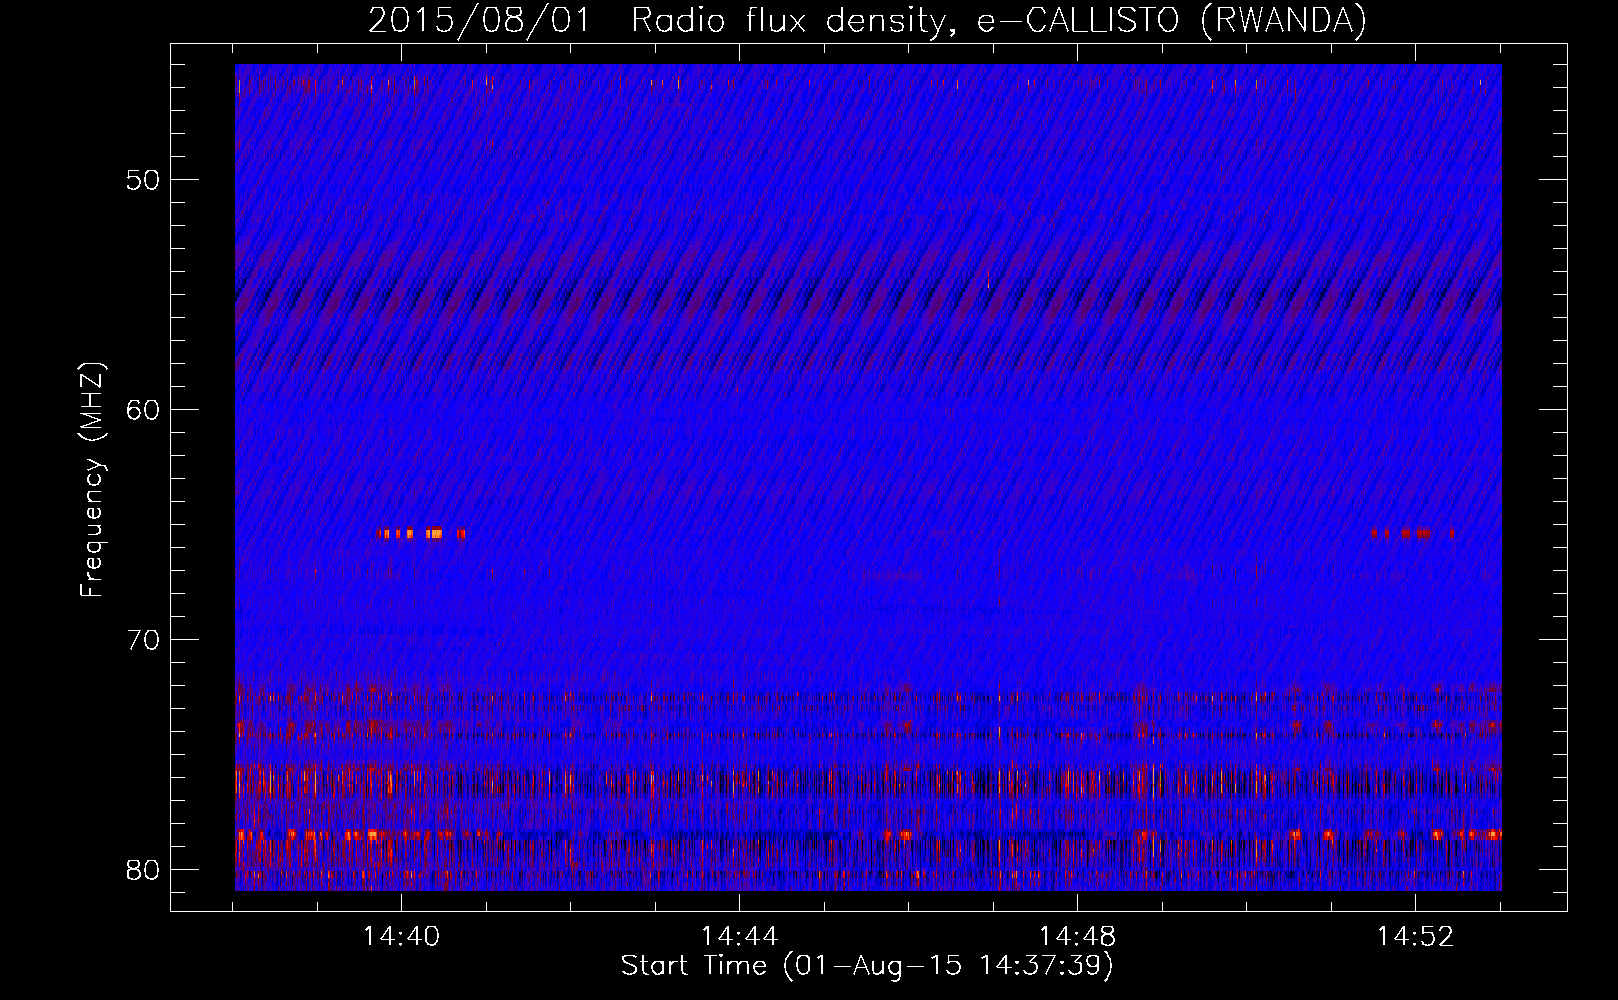Click the '70' frequency tick label
Image resolution: width=1618 pixels, height=1000 pixels.
tap(143, 639)
